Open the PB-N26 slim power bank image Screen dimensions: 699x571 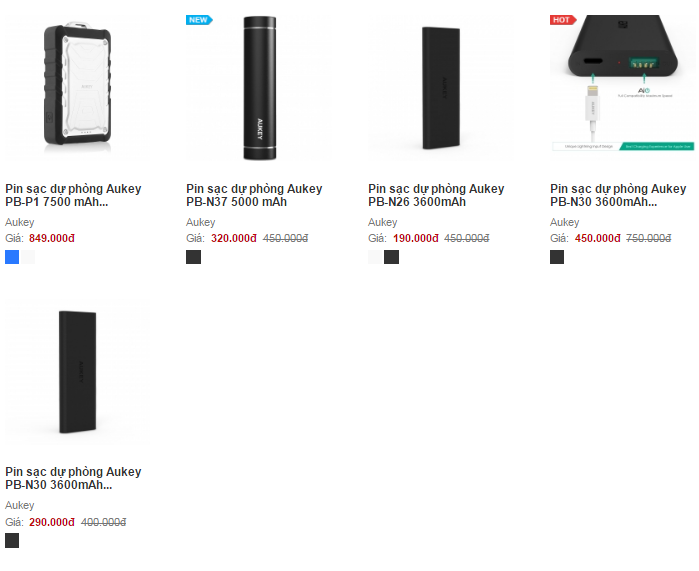441,87
